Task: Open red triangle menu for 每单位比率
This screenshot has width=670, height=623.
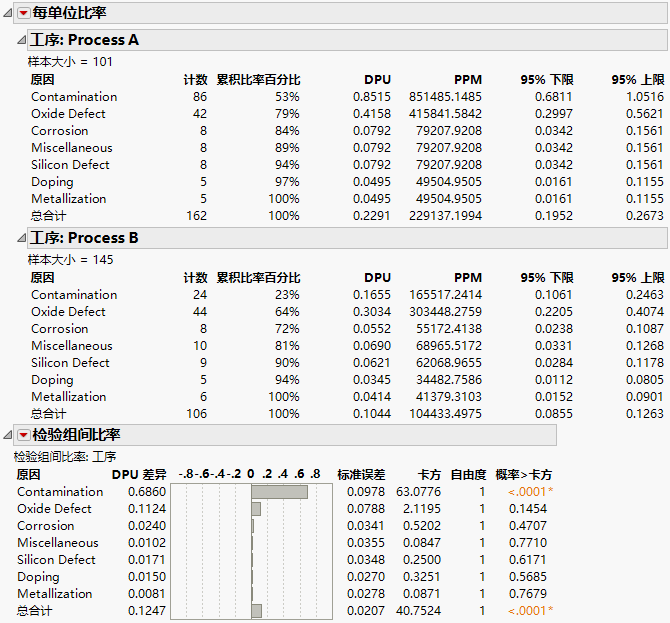Action: click(x=24, y=13)
